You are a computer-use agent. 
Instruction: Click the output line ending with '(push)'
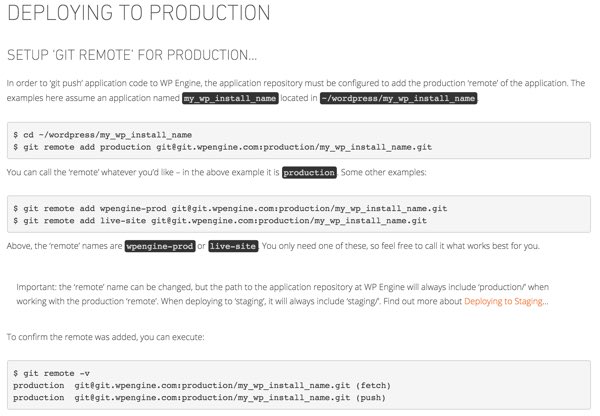pos(199,398)
